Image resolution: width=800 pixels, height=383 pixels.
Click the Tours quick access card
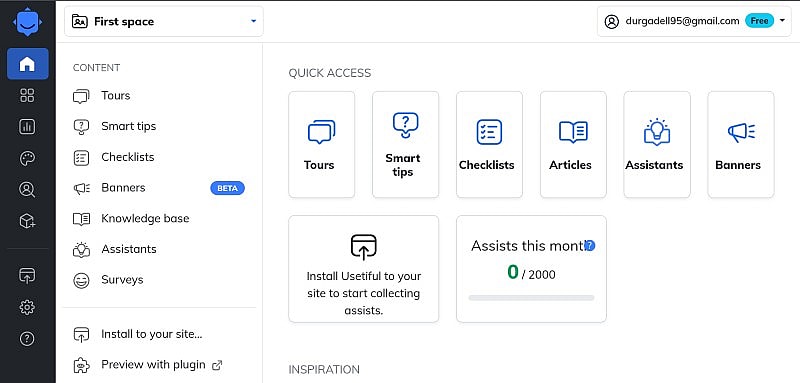[321, 144]
